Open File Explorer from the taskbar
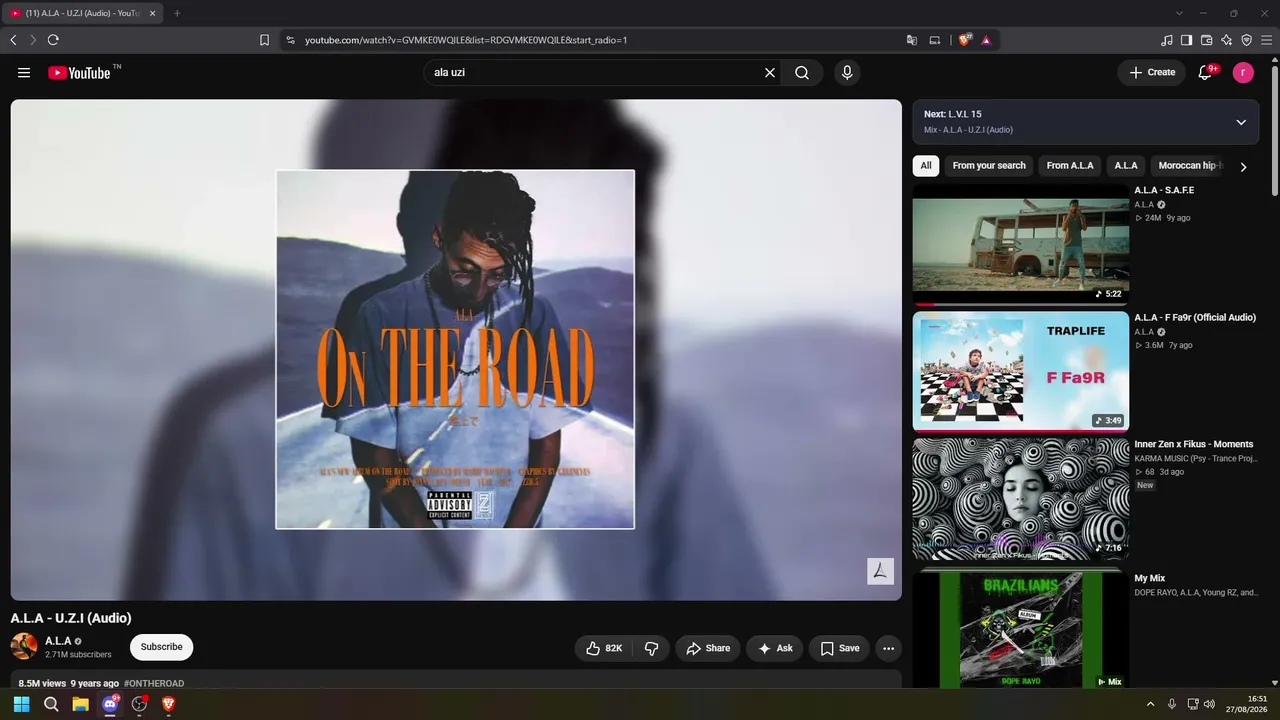 click(80, 704)
